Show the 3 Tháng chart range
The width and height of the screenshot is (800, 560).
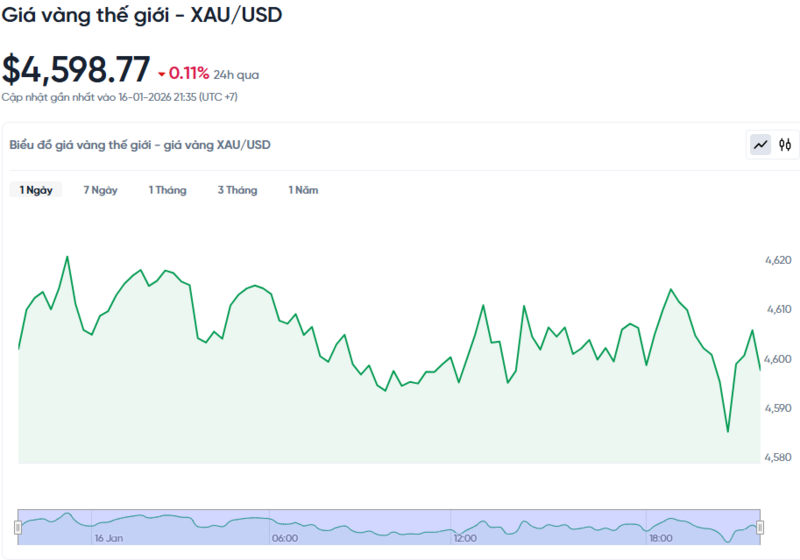coord(237,190)
